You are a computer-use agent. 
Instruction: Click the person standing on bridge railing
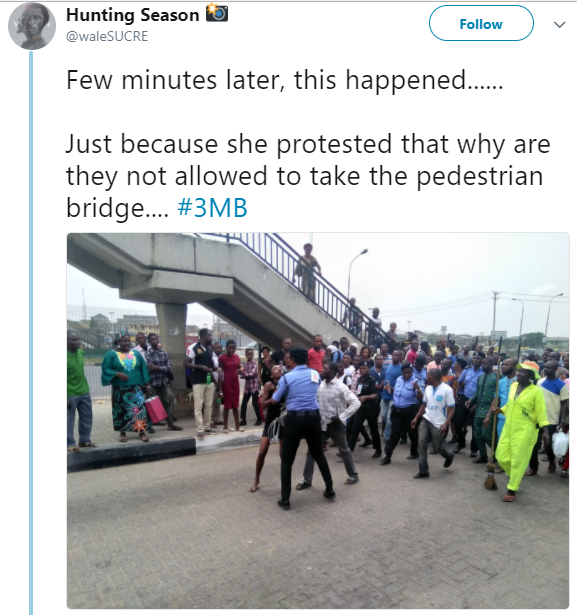click(308, 271)
